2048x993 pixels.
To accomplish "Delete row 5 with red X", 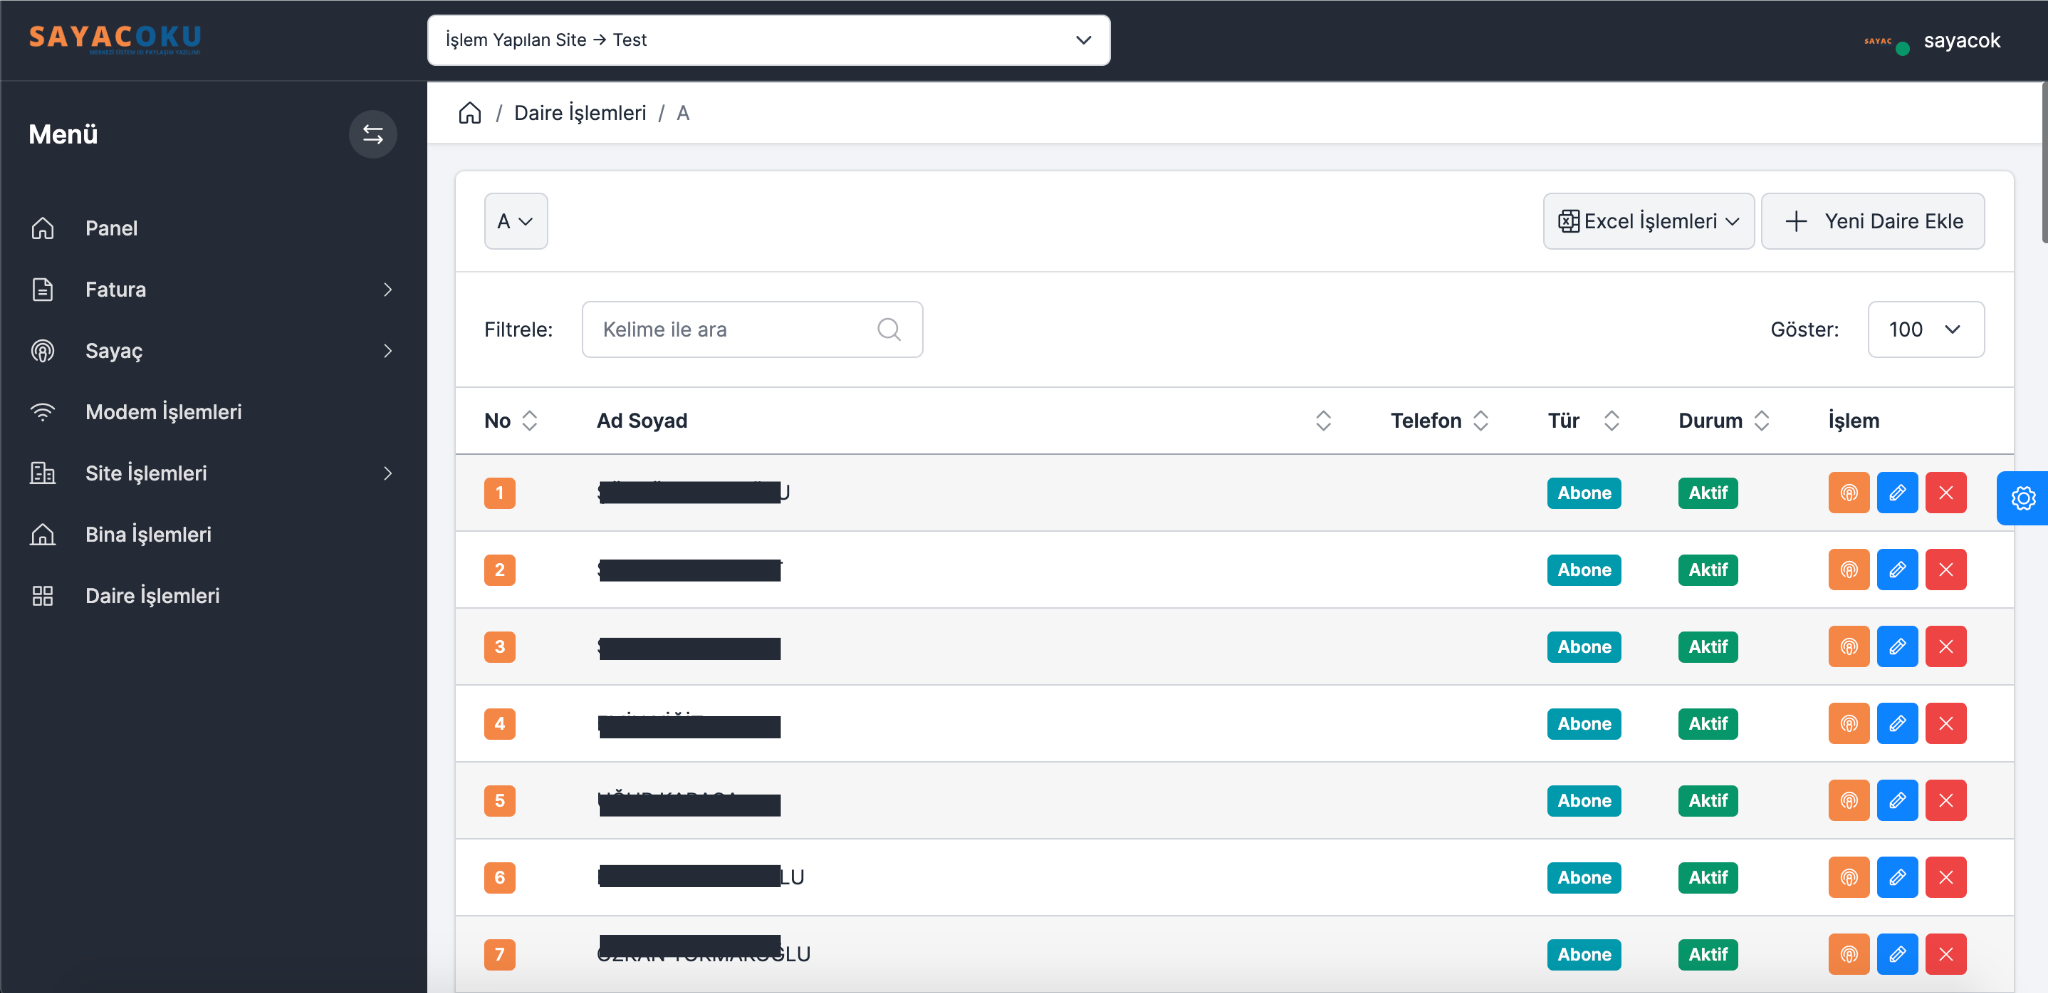I will 1946,801.
